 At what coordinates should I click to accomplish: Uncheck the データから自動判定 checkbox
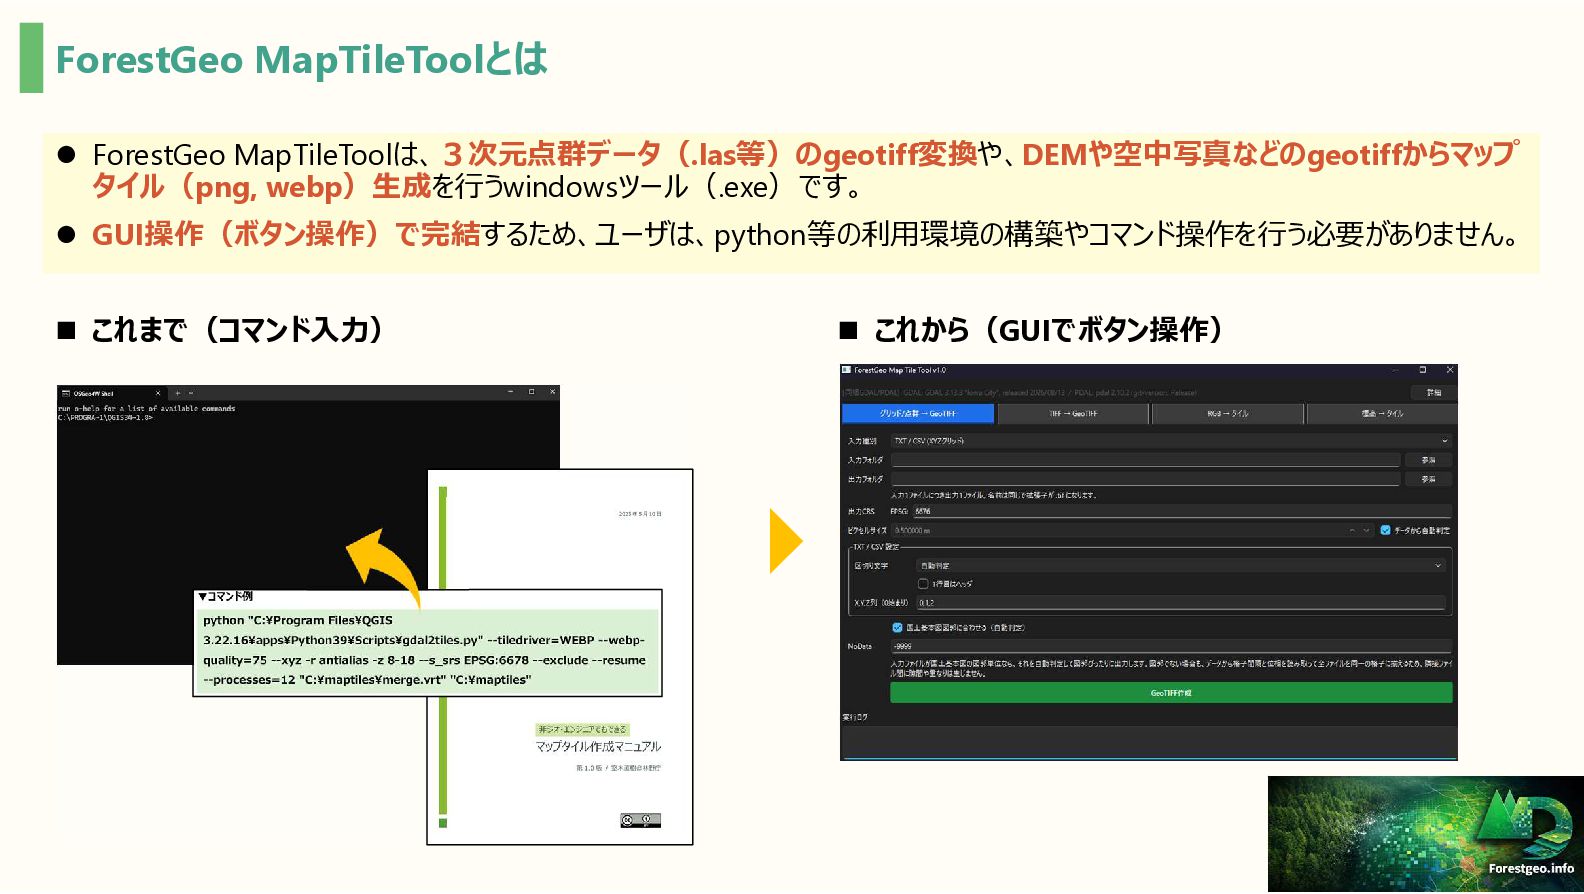[x=1385, y=530]
